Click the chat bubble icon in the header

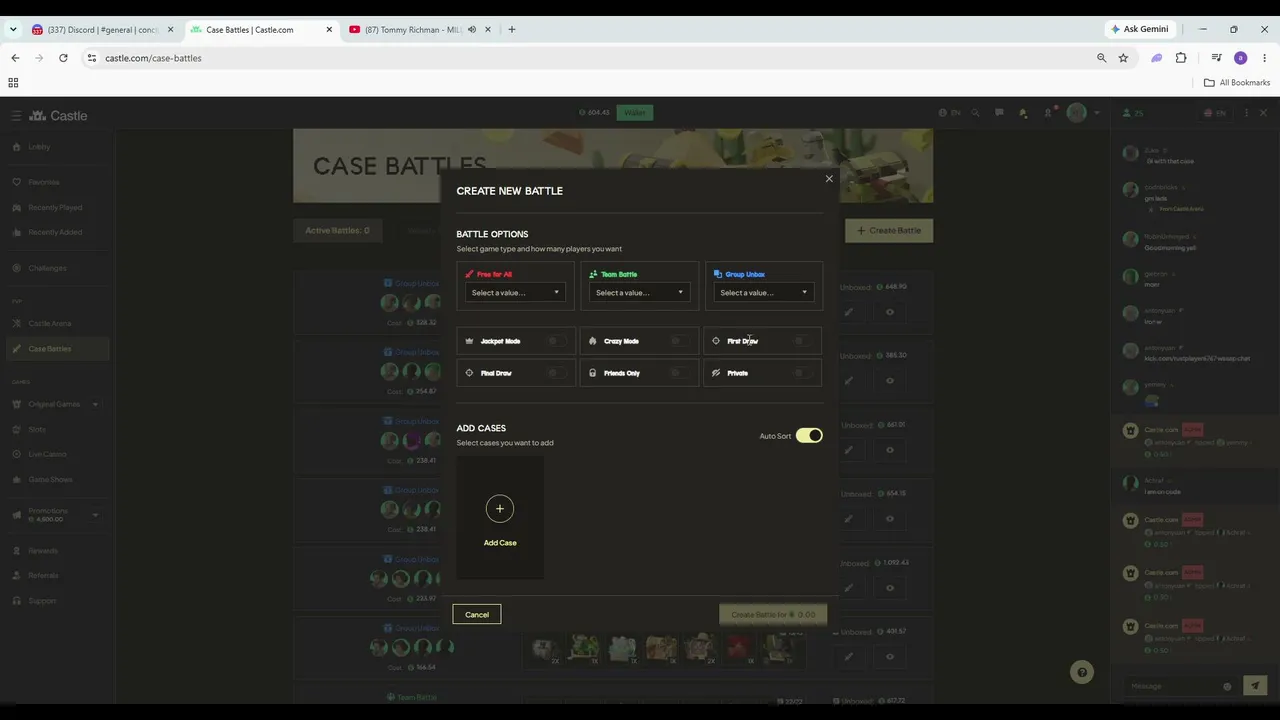pos(999,113)
